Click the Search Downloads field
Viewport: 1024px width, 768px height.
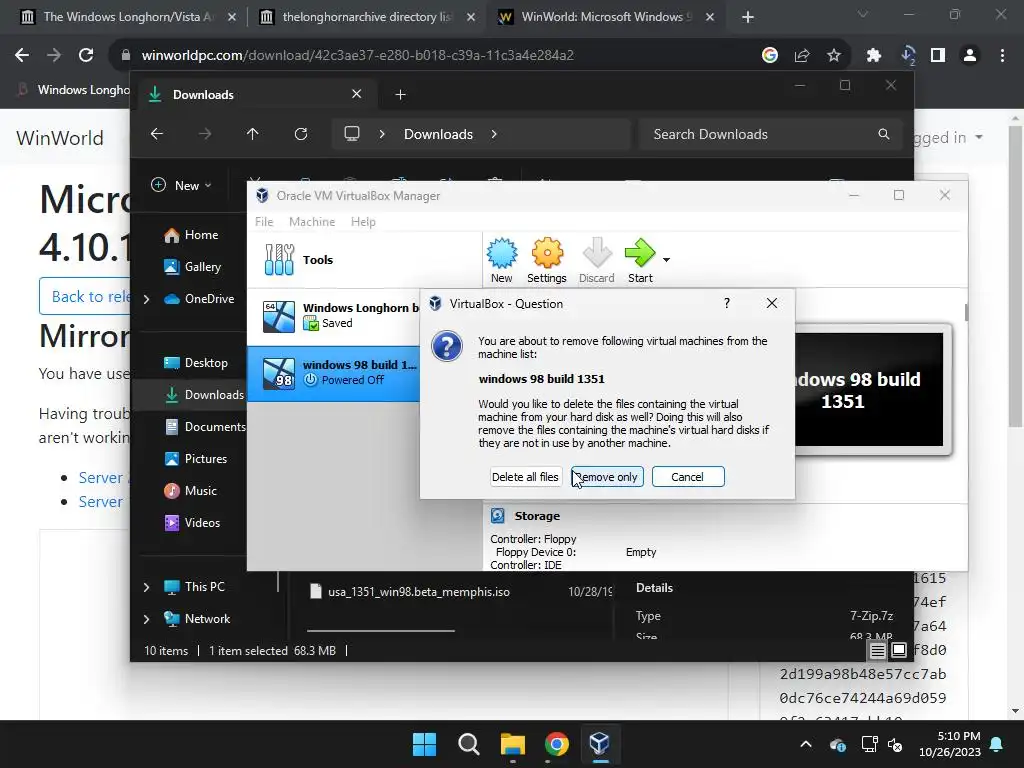(x=771, y=134)
